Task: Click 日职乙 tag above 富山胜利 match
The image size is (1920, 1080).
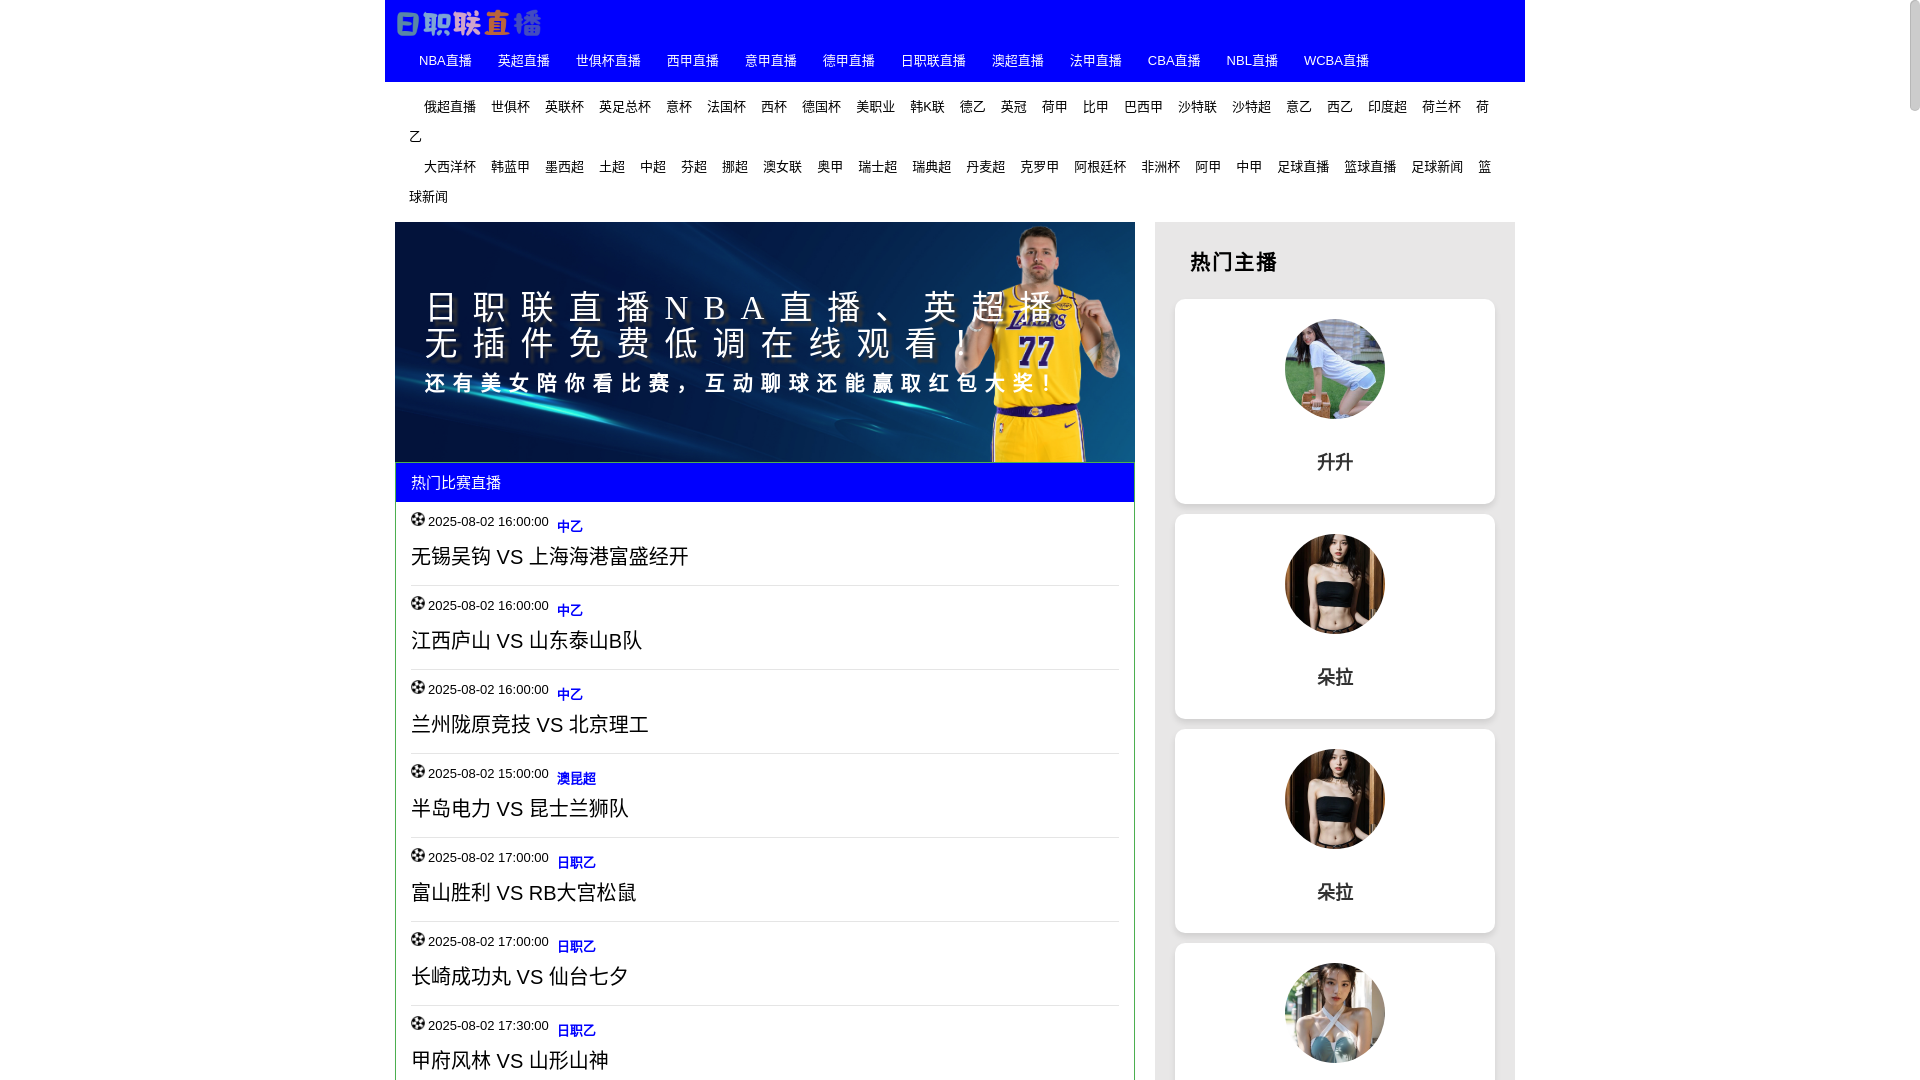Action: [x=576, y=862]
